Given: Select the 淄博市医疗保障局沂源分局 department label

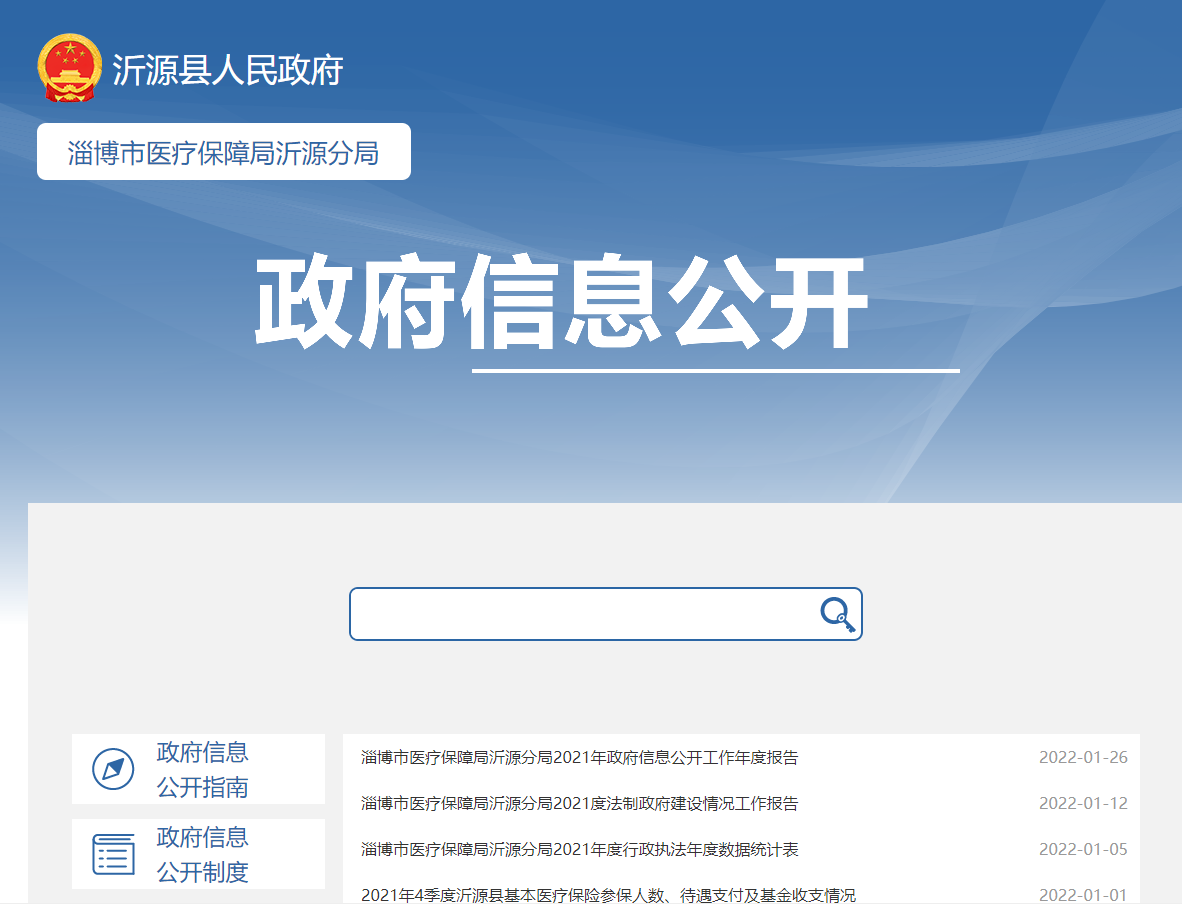Looking at the screenshot, I should (x=223, y=153).
